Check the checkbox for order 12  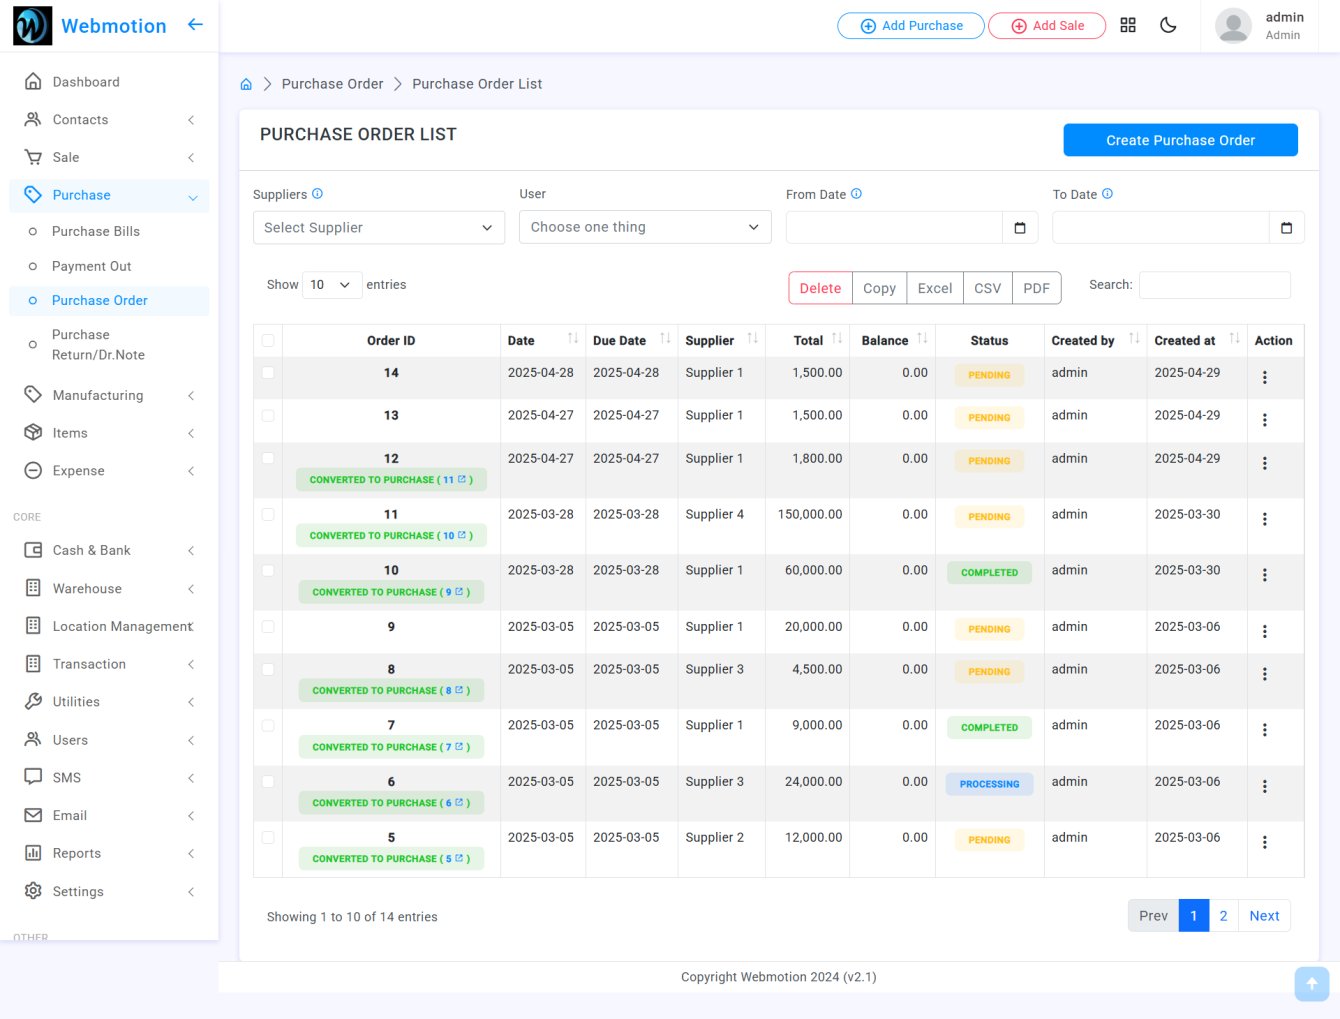[x=267, y=460]
